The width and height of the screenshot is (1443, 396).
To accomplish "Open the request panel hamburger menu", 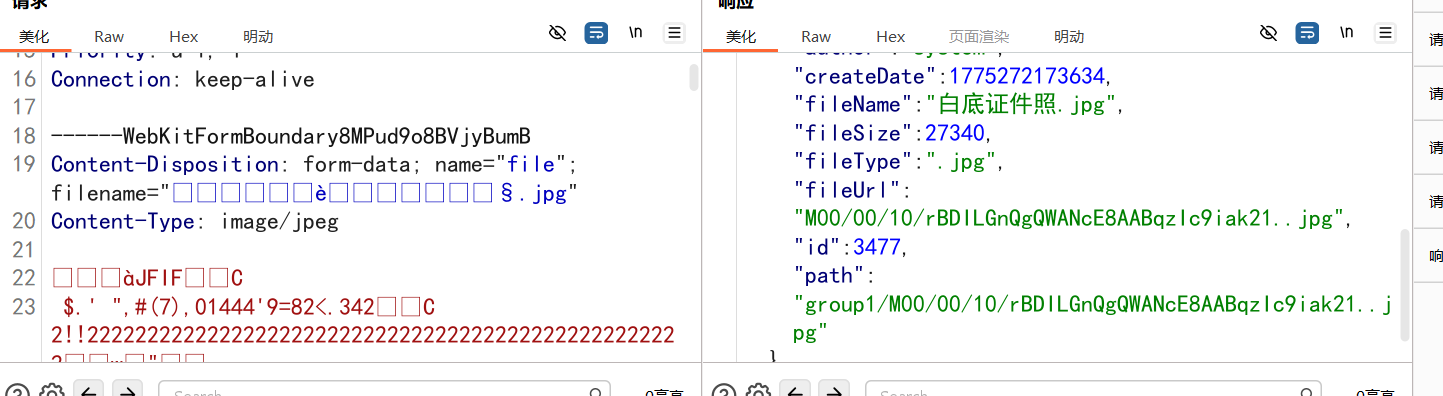I will click(675, 33).
